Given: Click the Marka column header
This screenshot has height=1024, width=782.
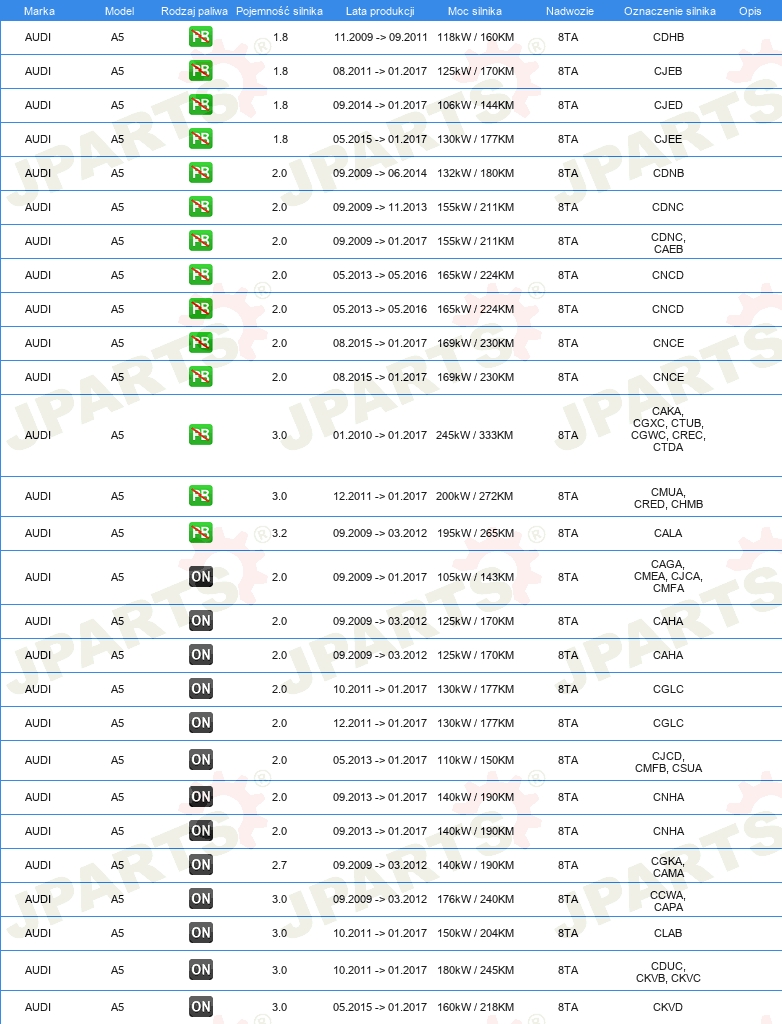Looking at the screenshot, I should (39, 11).
